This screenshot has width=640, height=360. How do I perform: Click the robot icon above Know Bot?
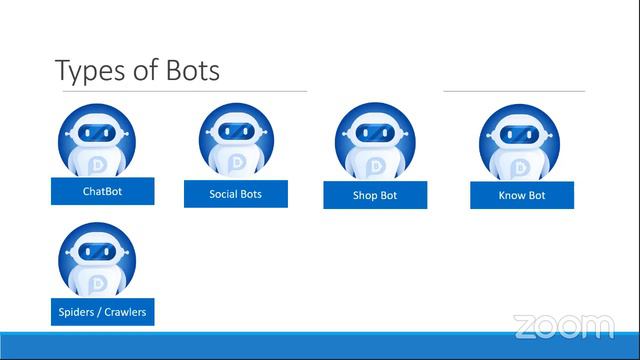(x=519, y=142)
